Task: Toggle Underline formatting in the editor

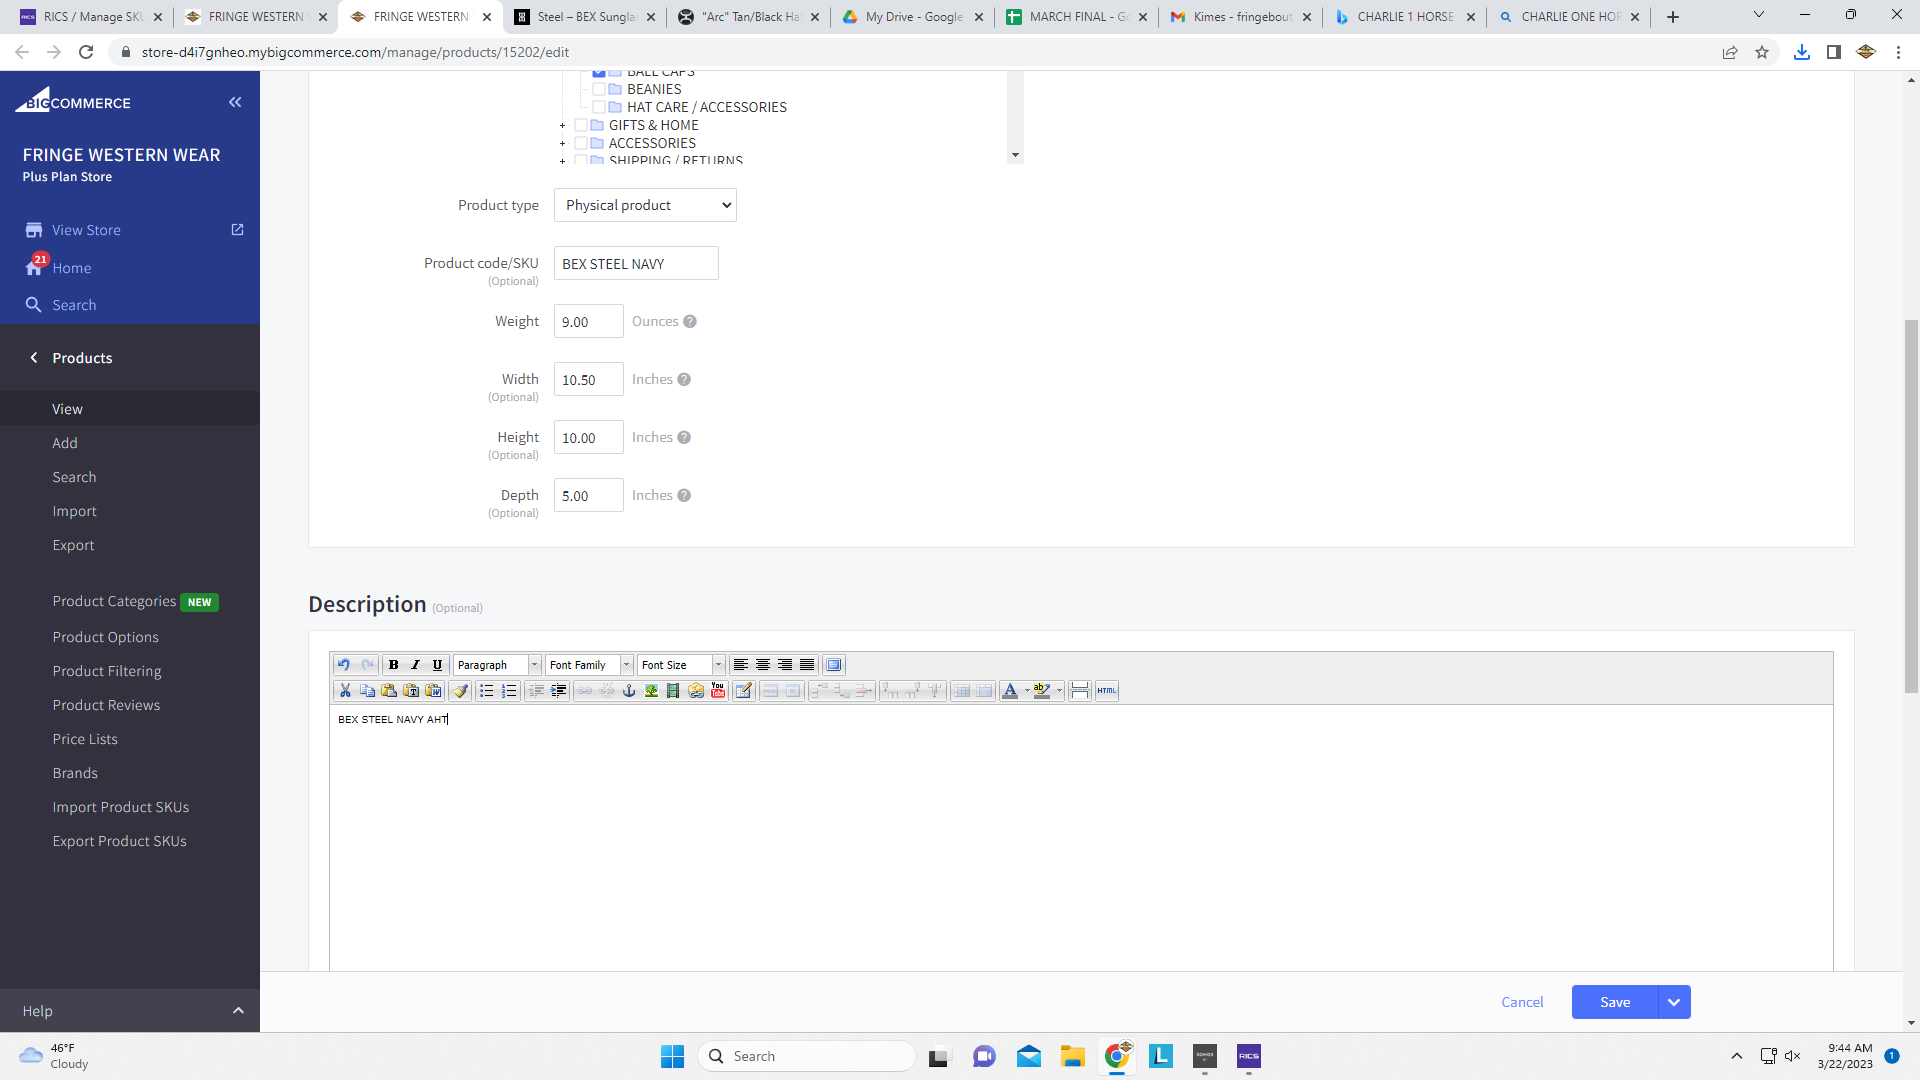Action: [437, 665]
